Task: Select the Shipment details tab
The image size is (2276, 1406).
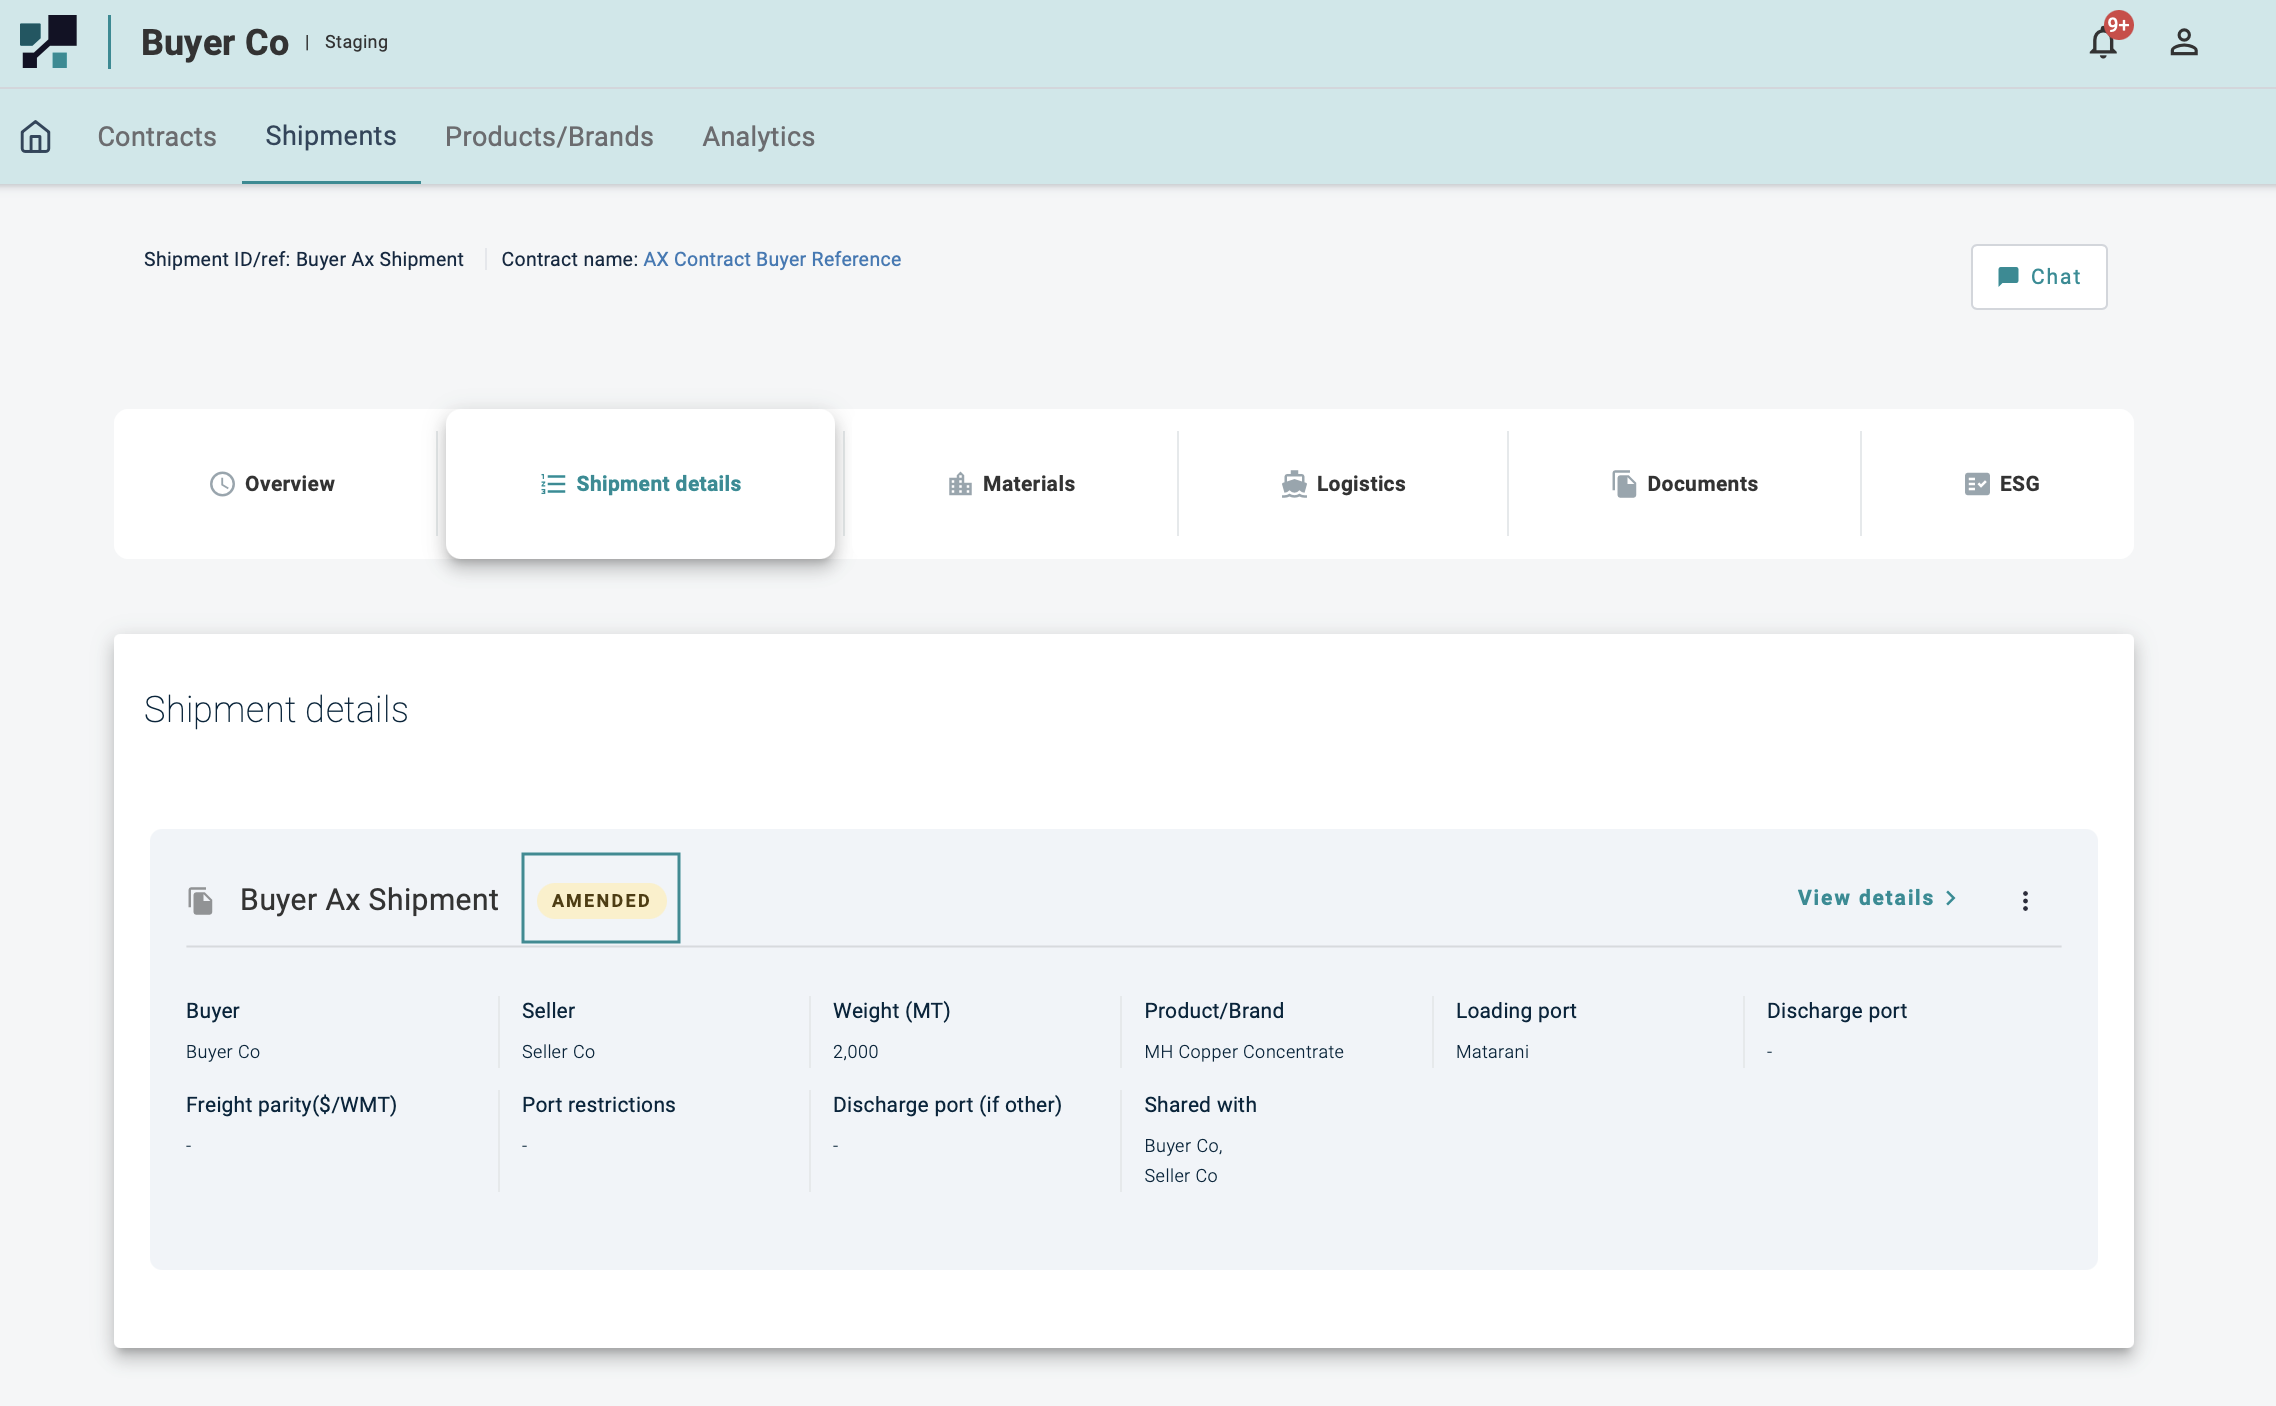Action: pos(640,484)
